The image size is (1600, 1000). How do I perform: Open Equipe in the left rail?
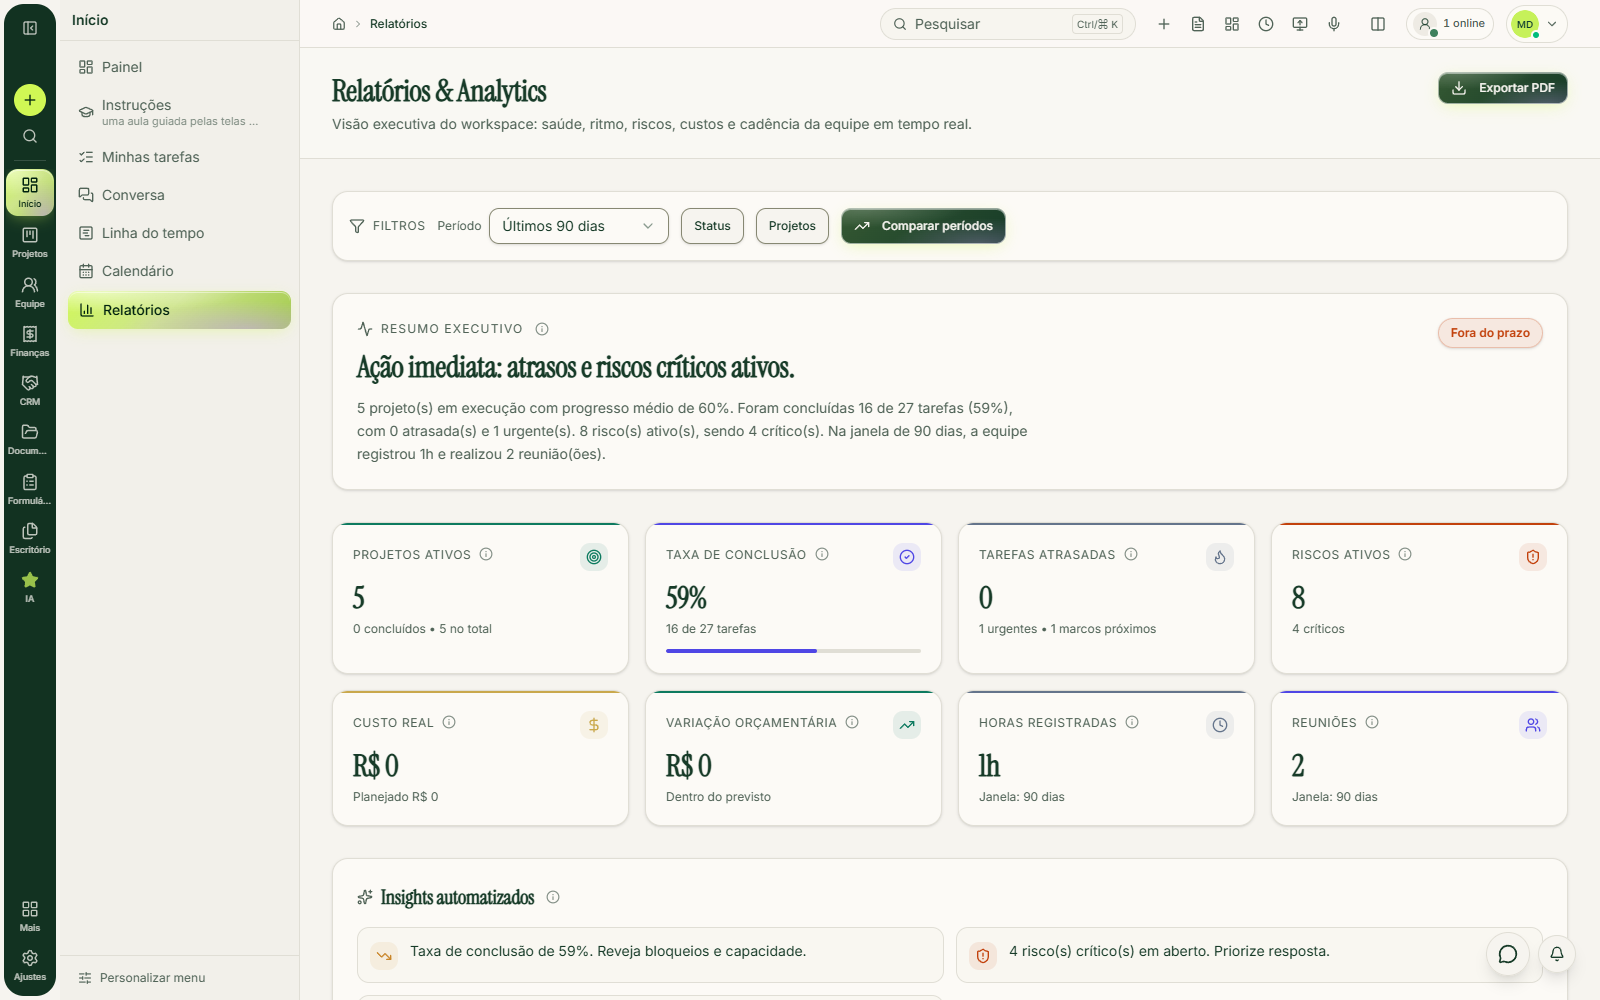pos(30,291)
